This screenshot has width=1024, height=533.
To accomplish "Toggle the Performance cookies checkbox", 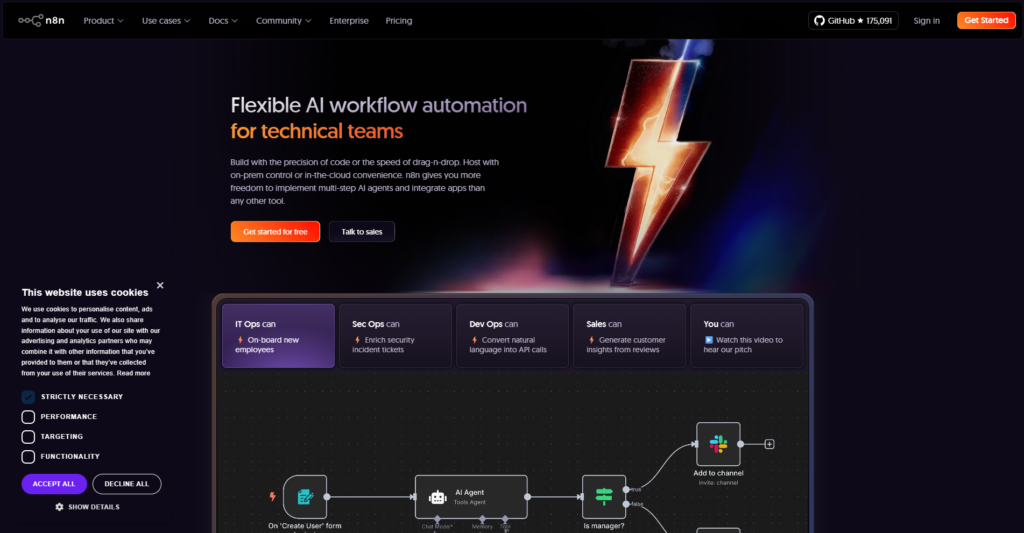I will click(28, 417).
